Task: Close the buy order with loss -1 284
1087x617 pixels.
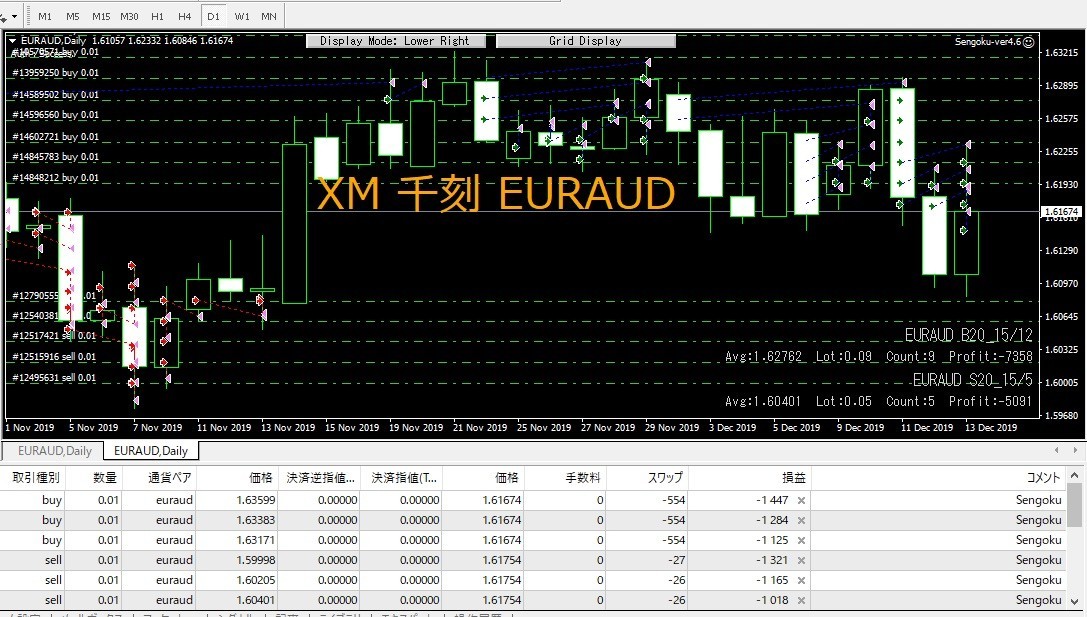Action: pyautogui.click(x=801, y=520)
